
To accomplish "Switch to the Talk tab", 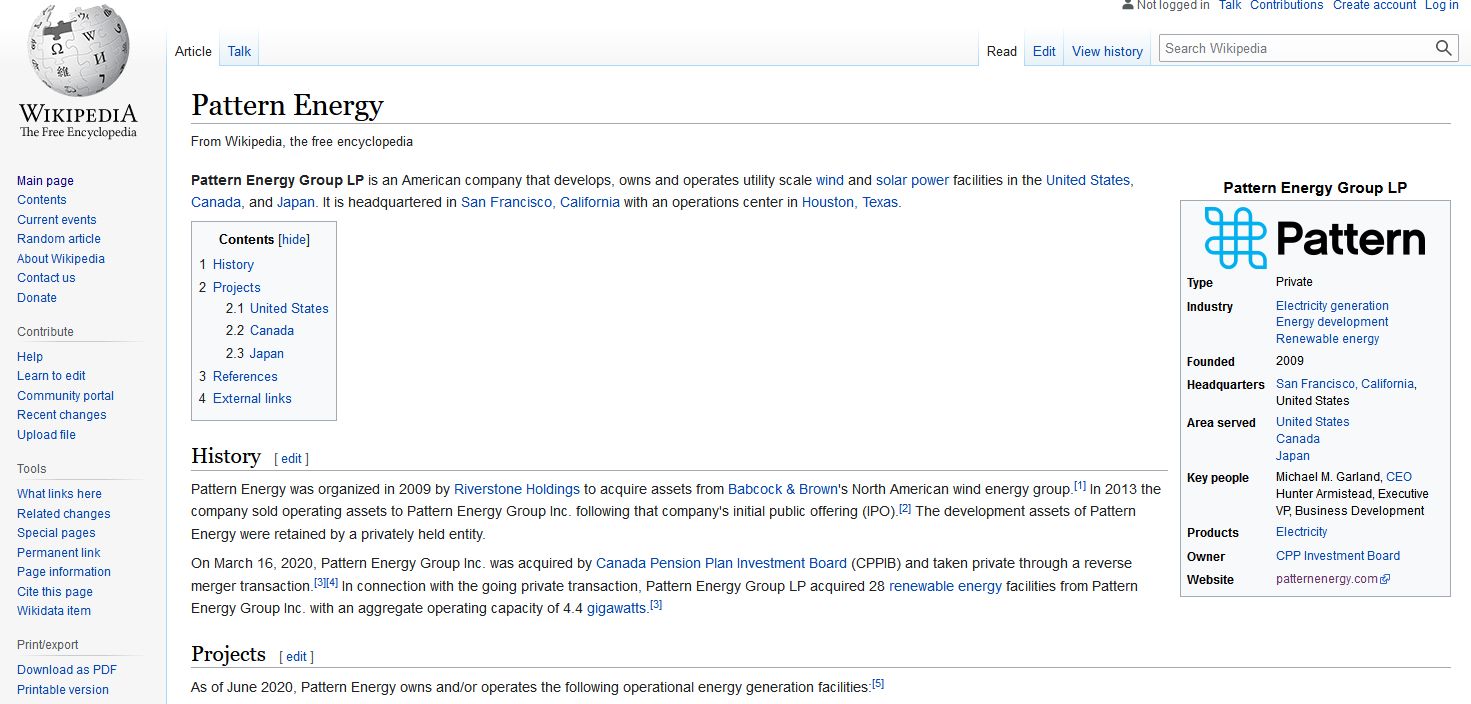I will click(x=239, y=51).
